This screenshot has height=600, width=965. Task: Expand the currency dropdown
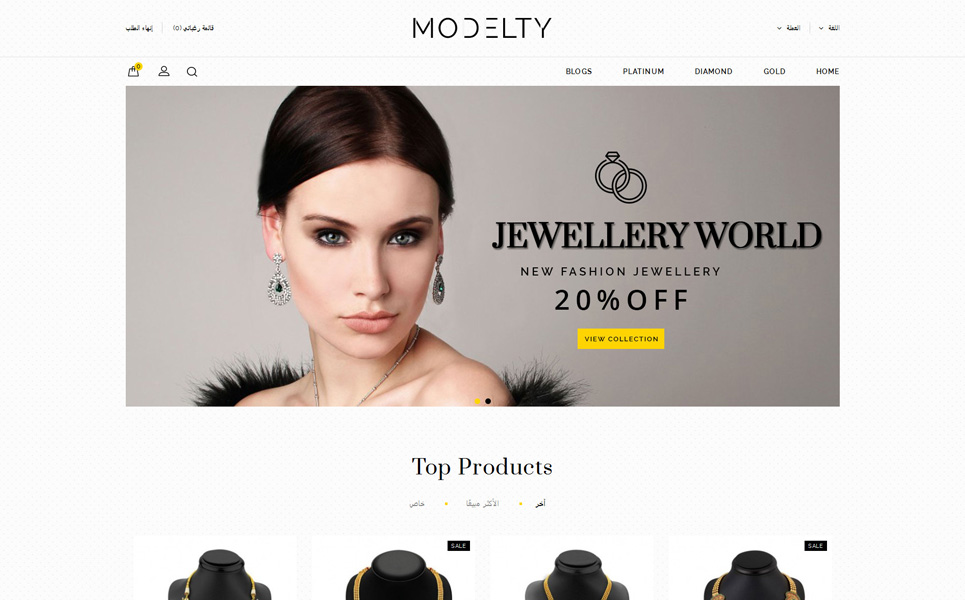(788, 28)
